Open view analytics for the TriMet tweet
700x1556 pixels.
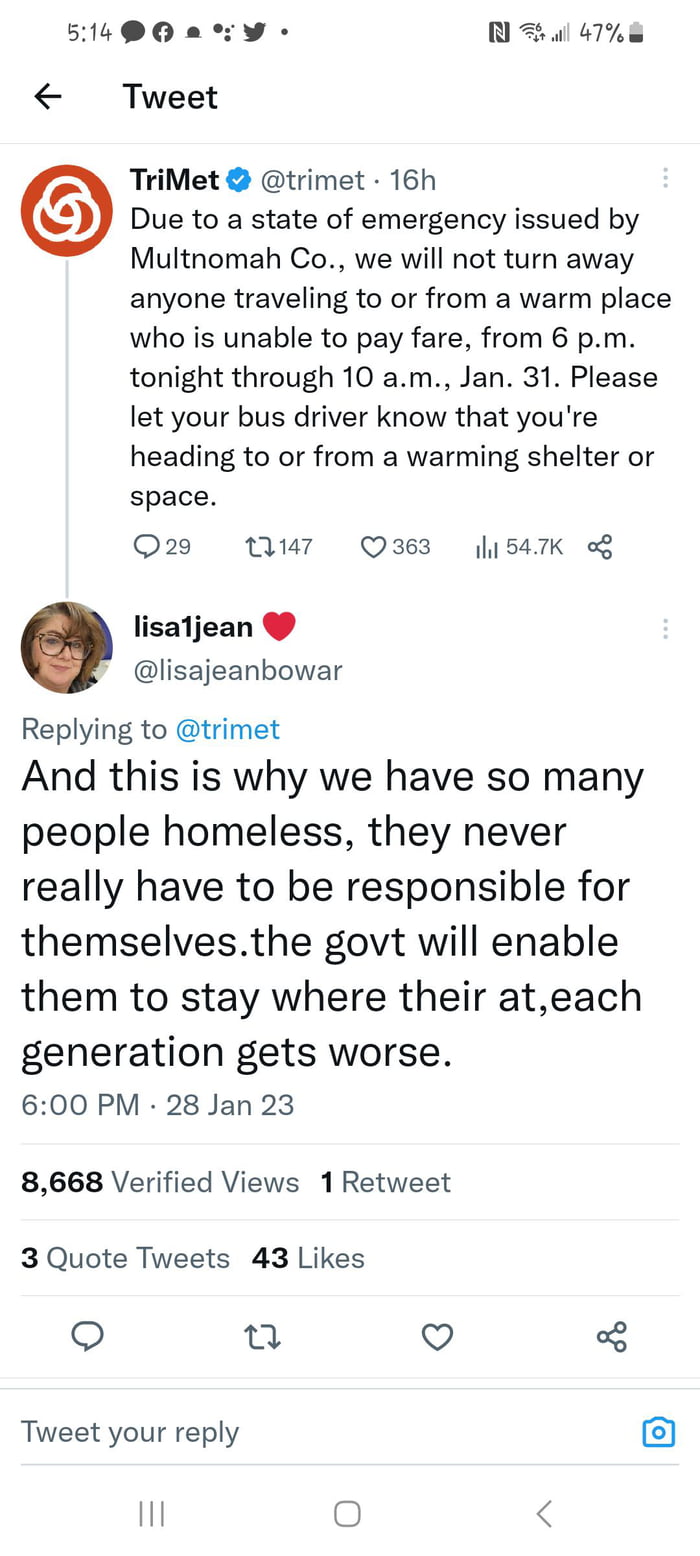tap(485, 547)
